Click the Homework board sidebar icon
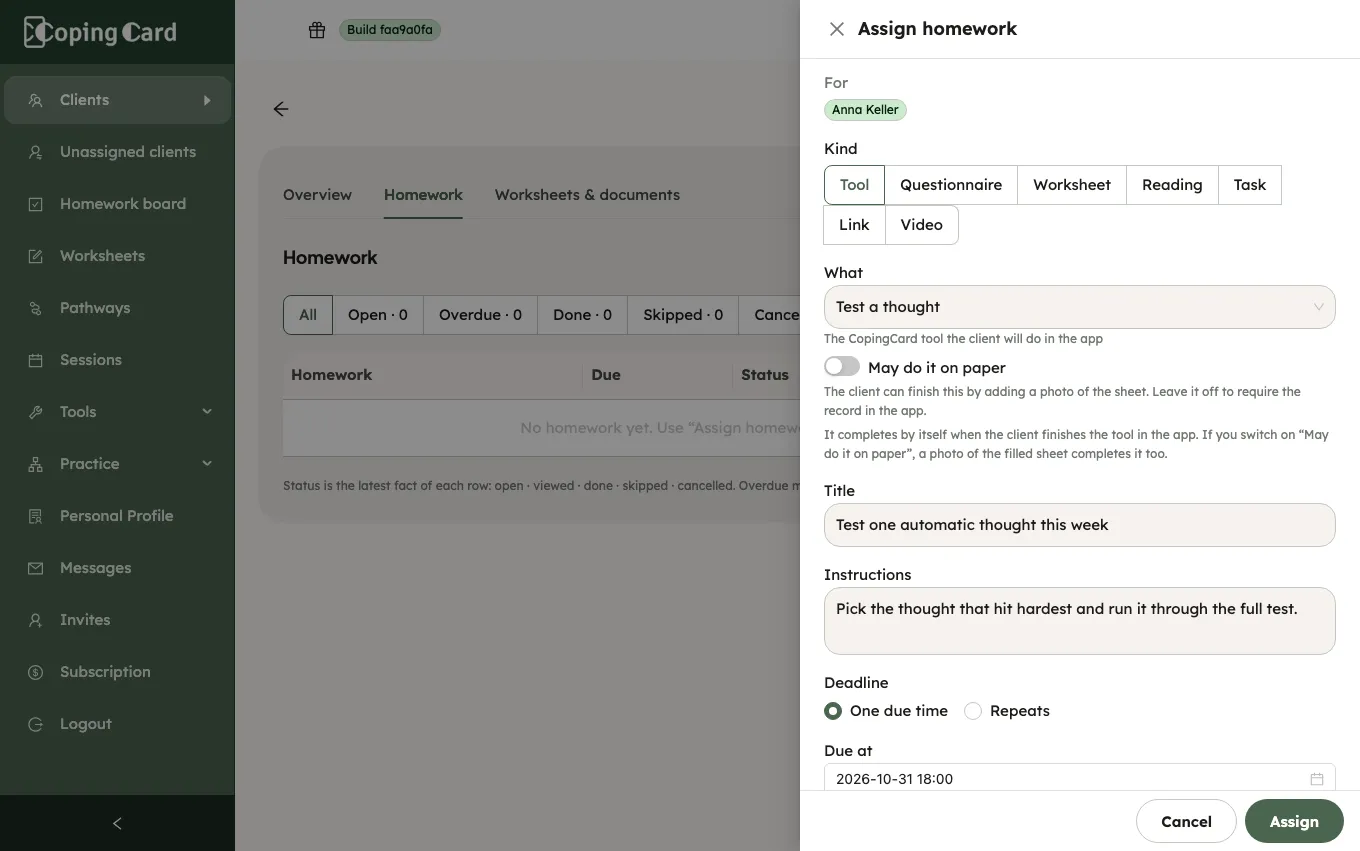The width and height of the screenshot is (1360, 851). pyautogui.click(x=36, y=204)
